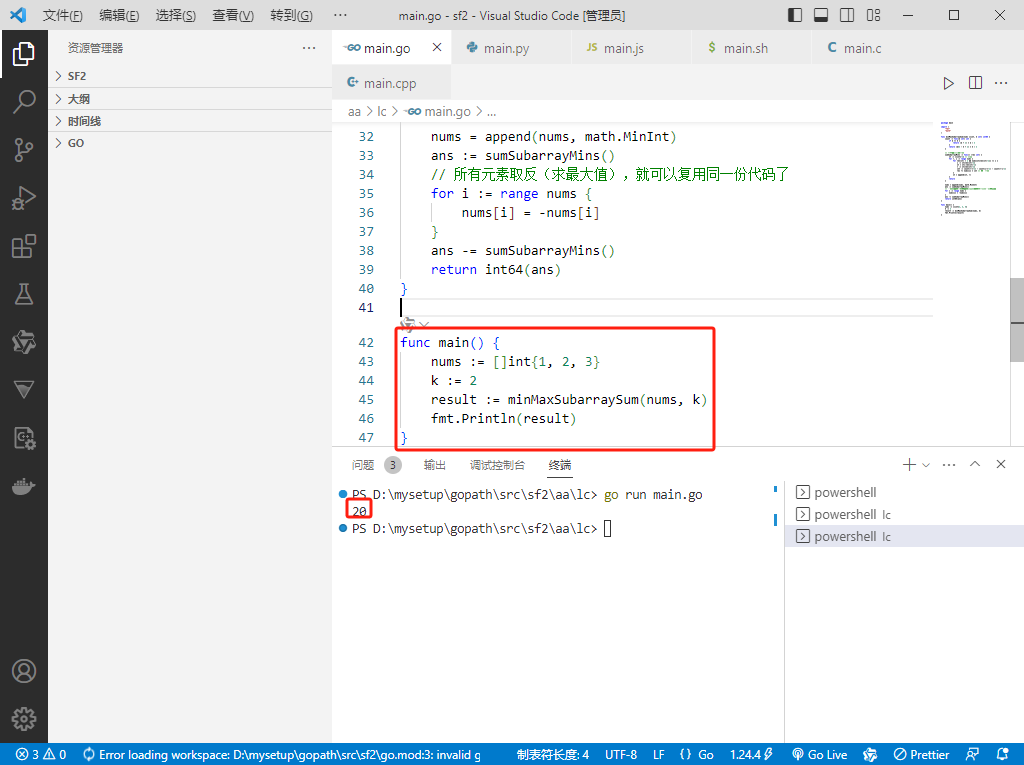1024x765 pixels.
Task: Expand the 时间线 timeline section
Action: pos(190,121)
